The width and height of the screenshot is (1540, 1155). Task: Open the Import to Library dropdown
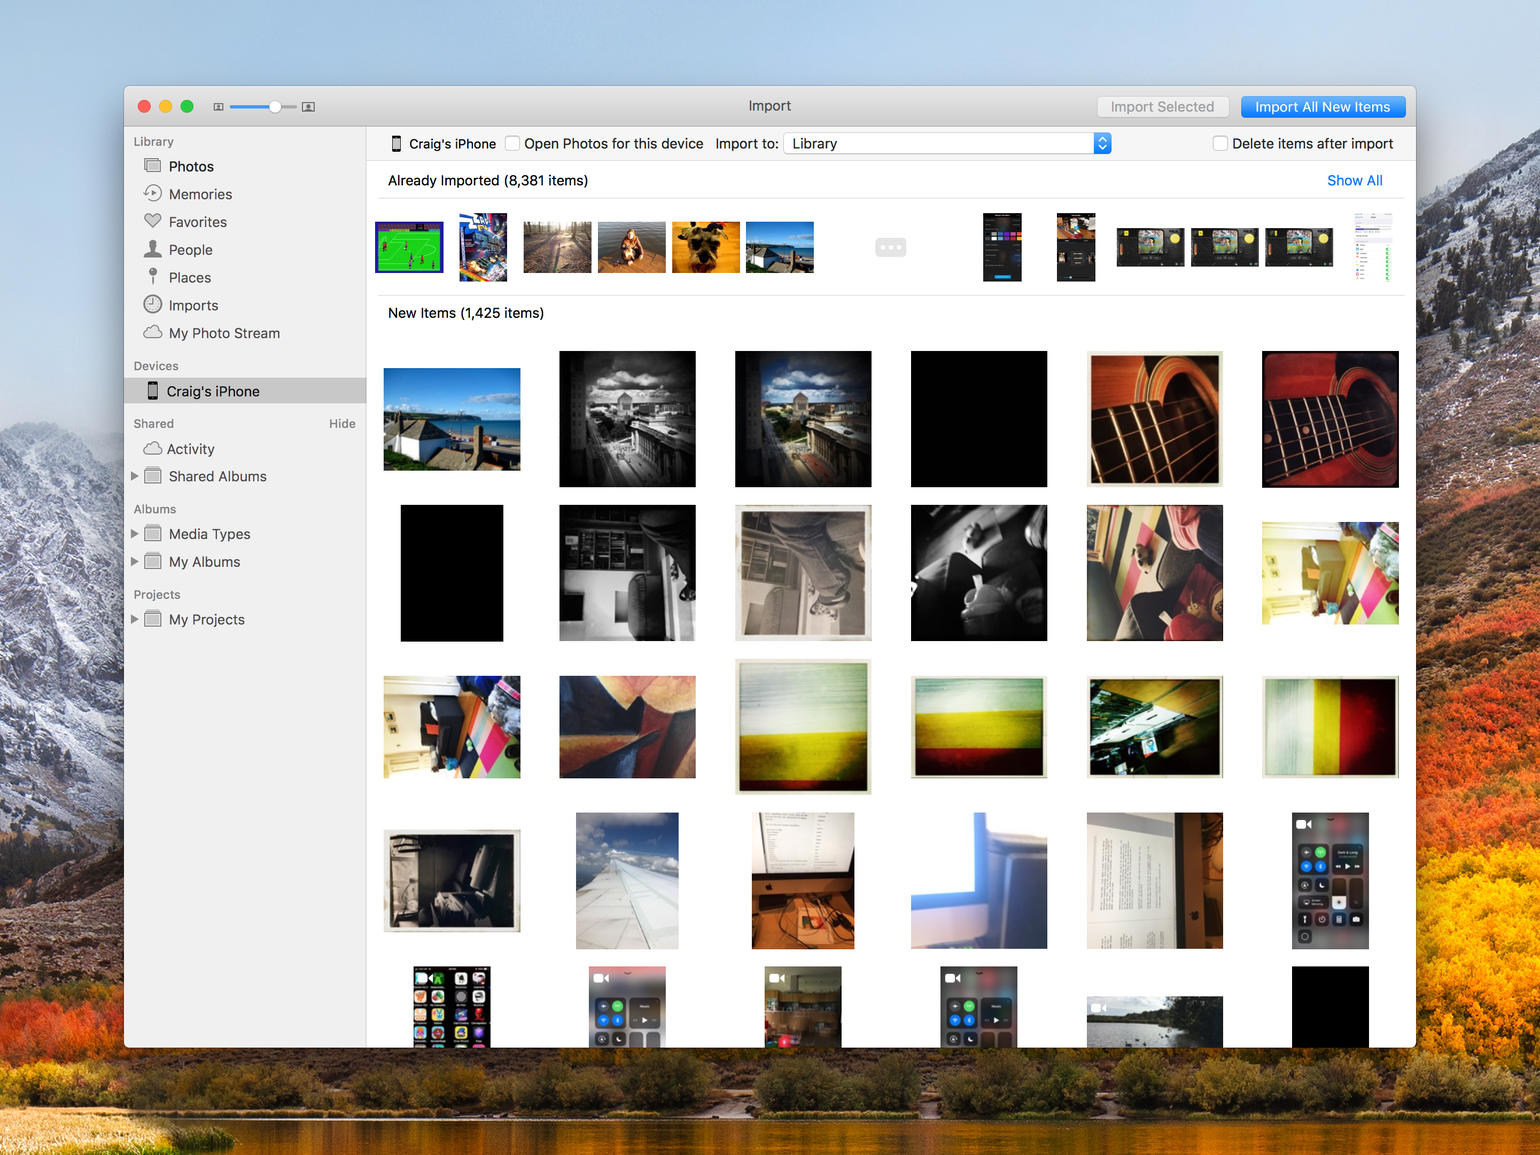click(947, 143)
